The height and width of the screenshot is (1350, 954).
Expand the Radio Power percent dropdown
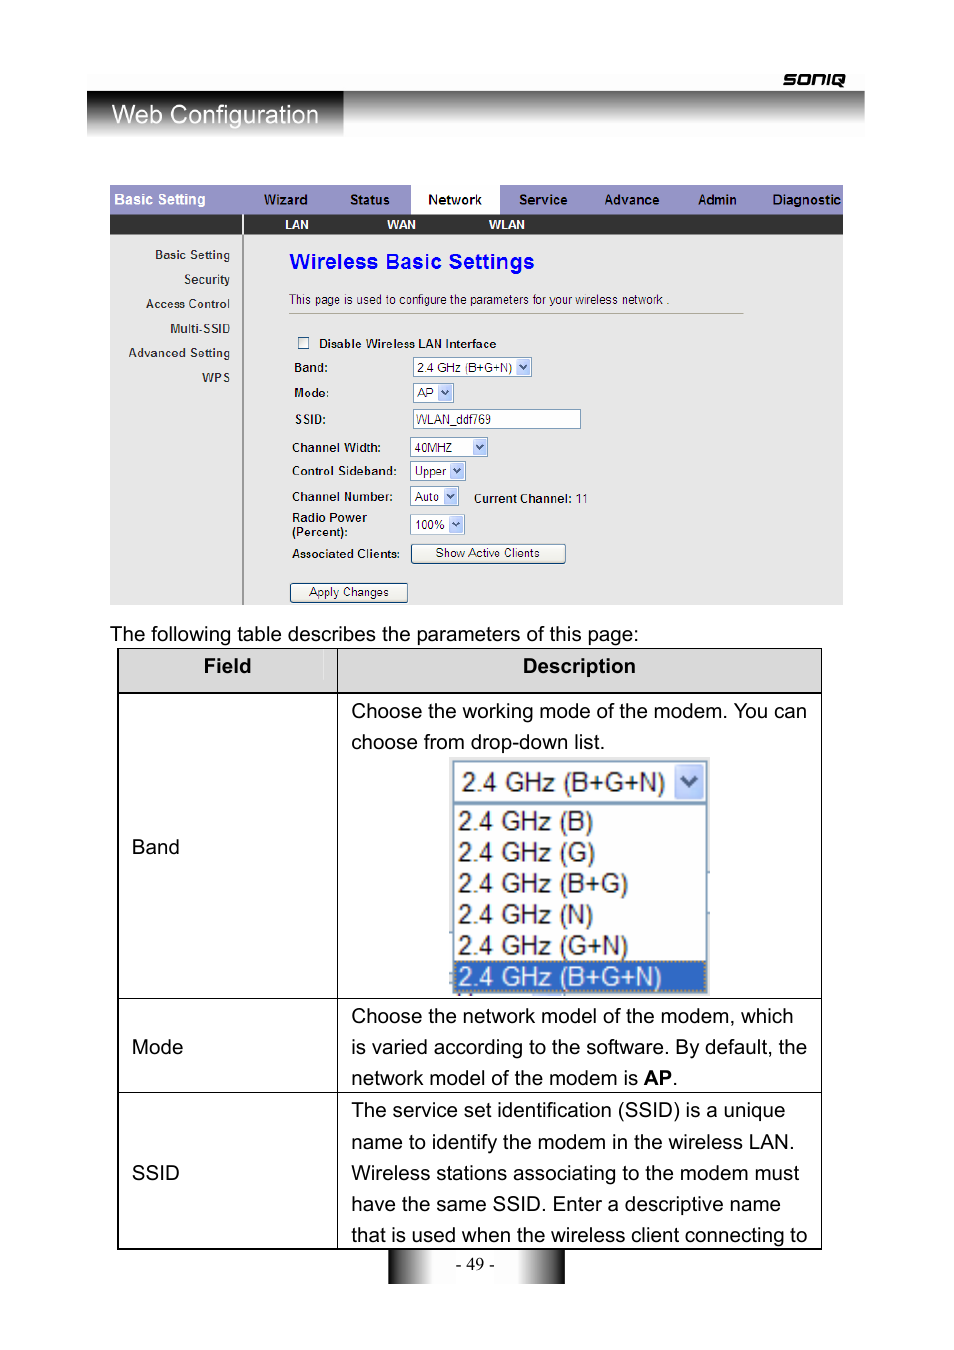point(438,525)
